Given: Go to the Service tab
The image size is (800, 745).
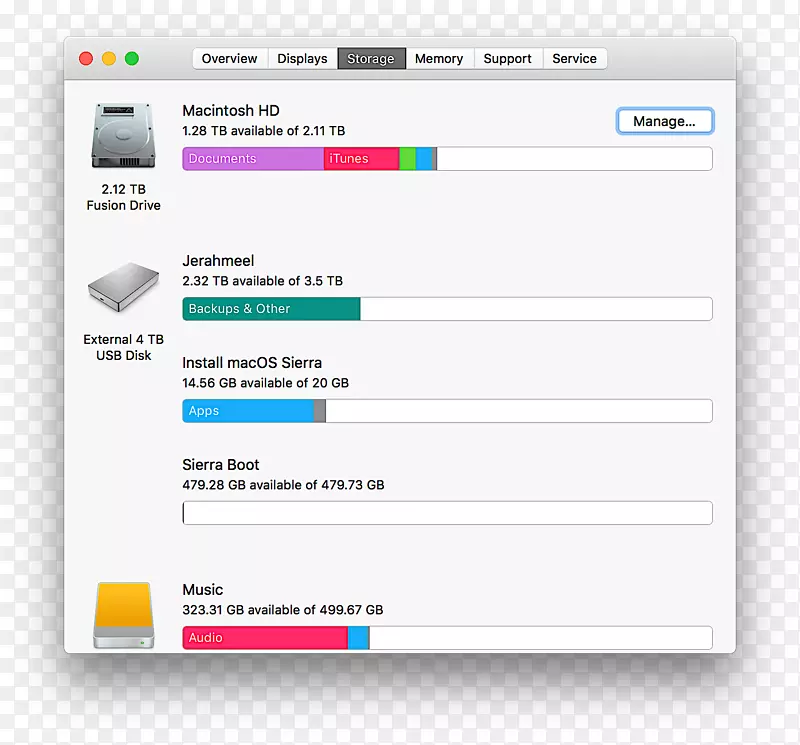Looking at the screenshot, I should tap(574, 59).
